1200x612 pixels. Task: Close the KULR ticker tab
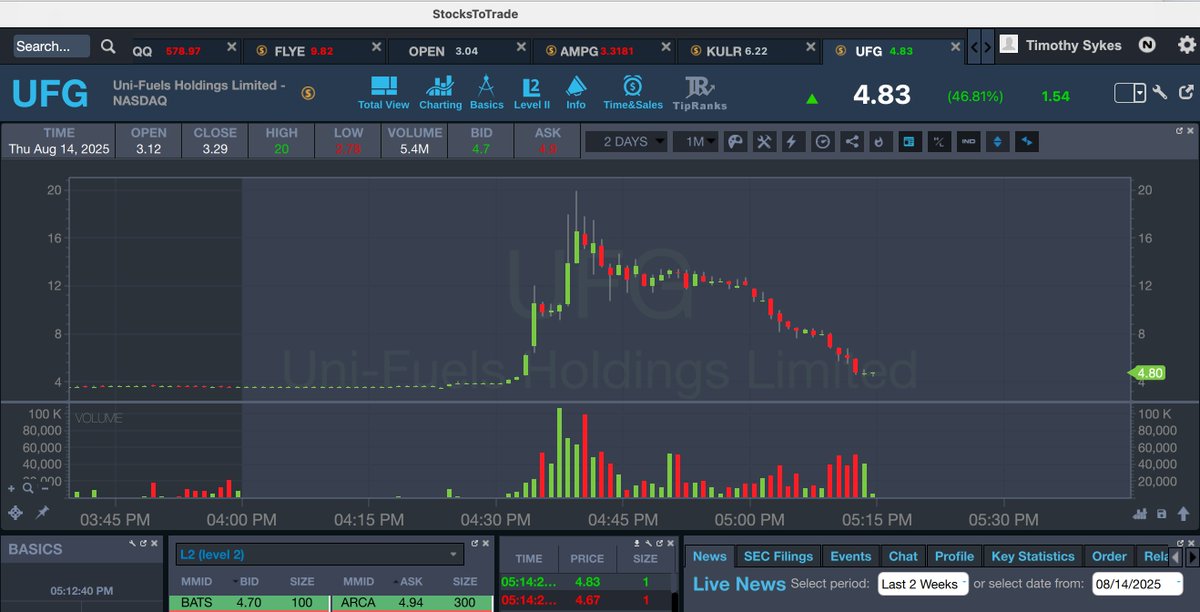point(810,47)
